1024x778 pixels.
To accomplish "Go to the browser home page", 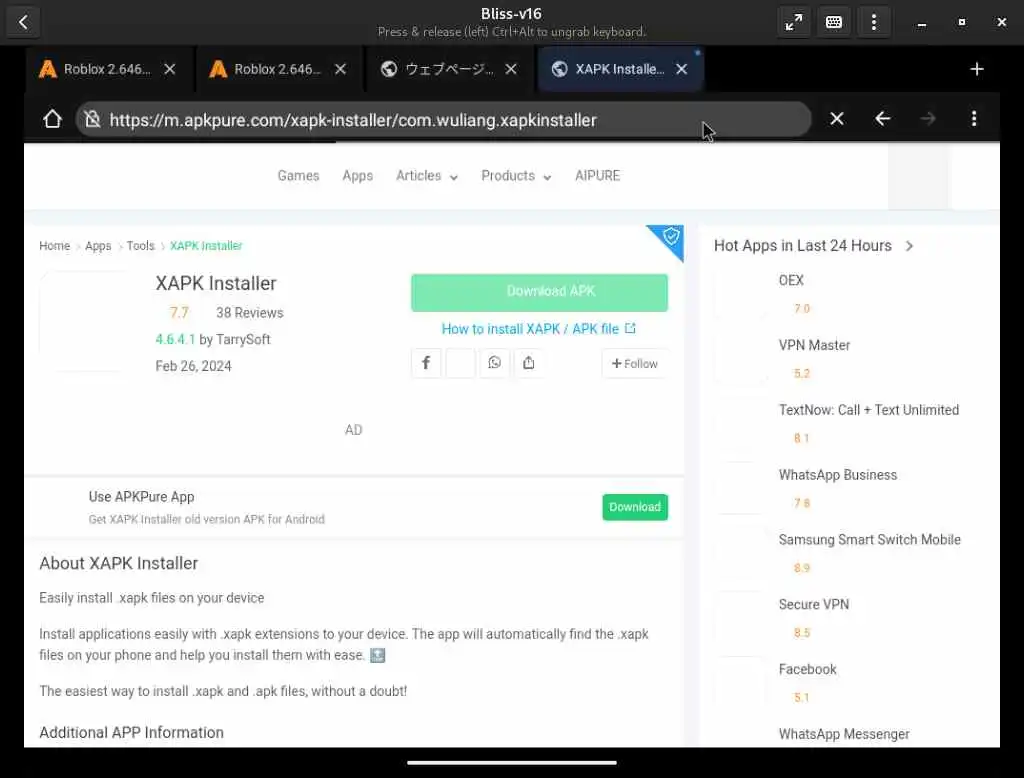I will pos(52,119).
